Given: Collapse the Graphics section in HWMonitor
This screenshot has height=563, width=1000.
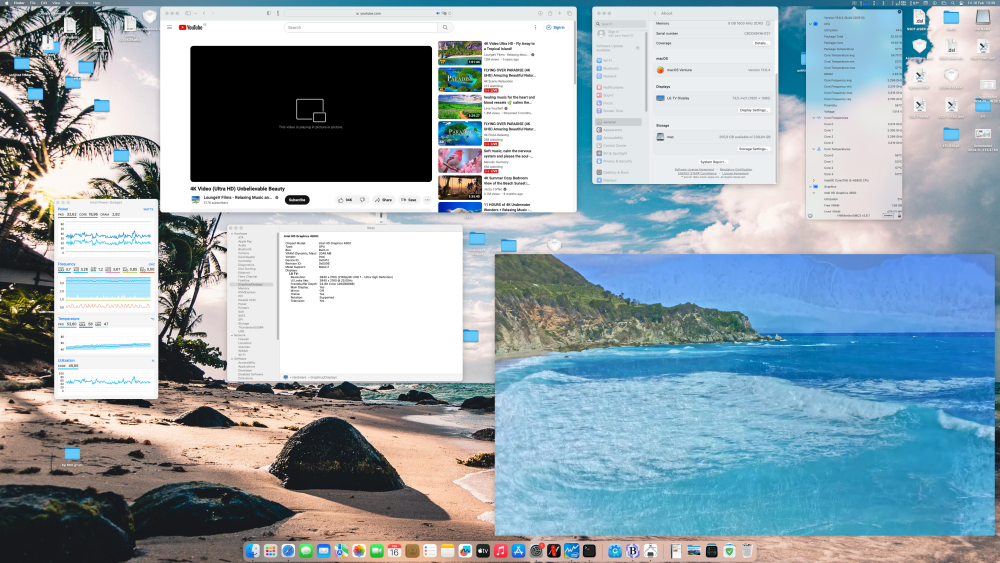Looking at the screenshot, I should click(811, 187).
